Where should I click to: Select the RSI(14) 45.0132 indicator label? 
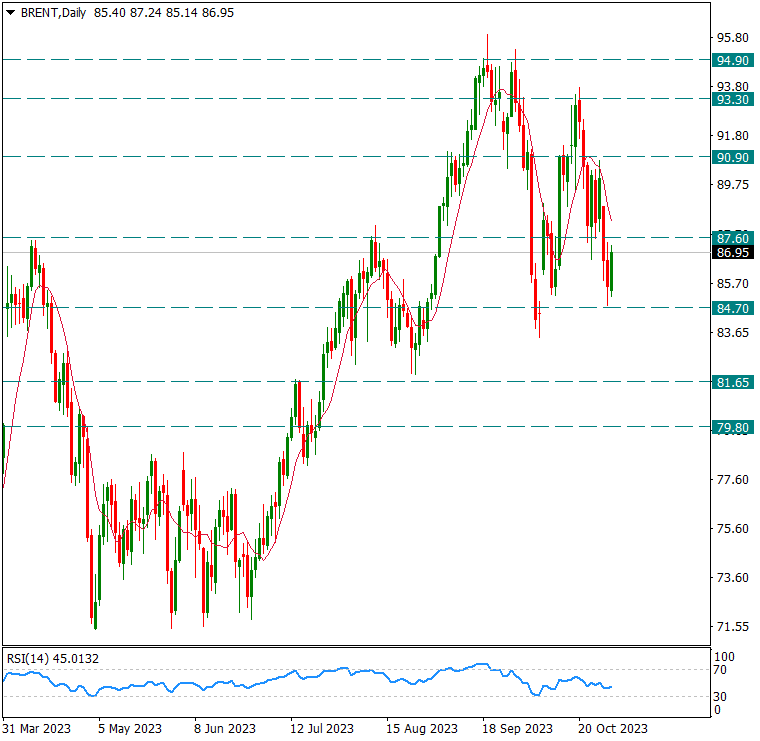pos(53,659)
